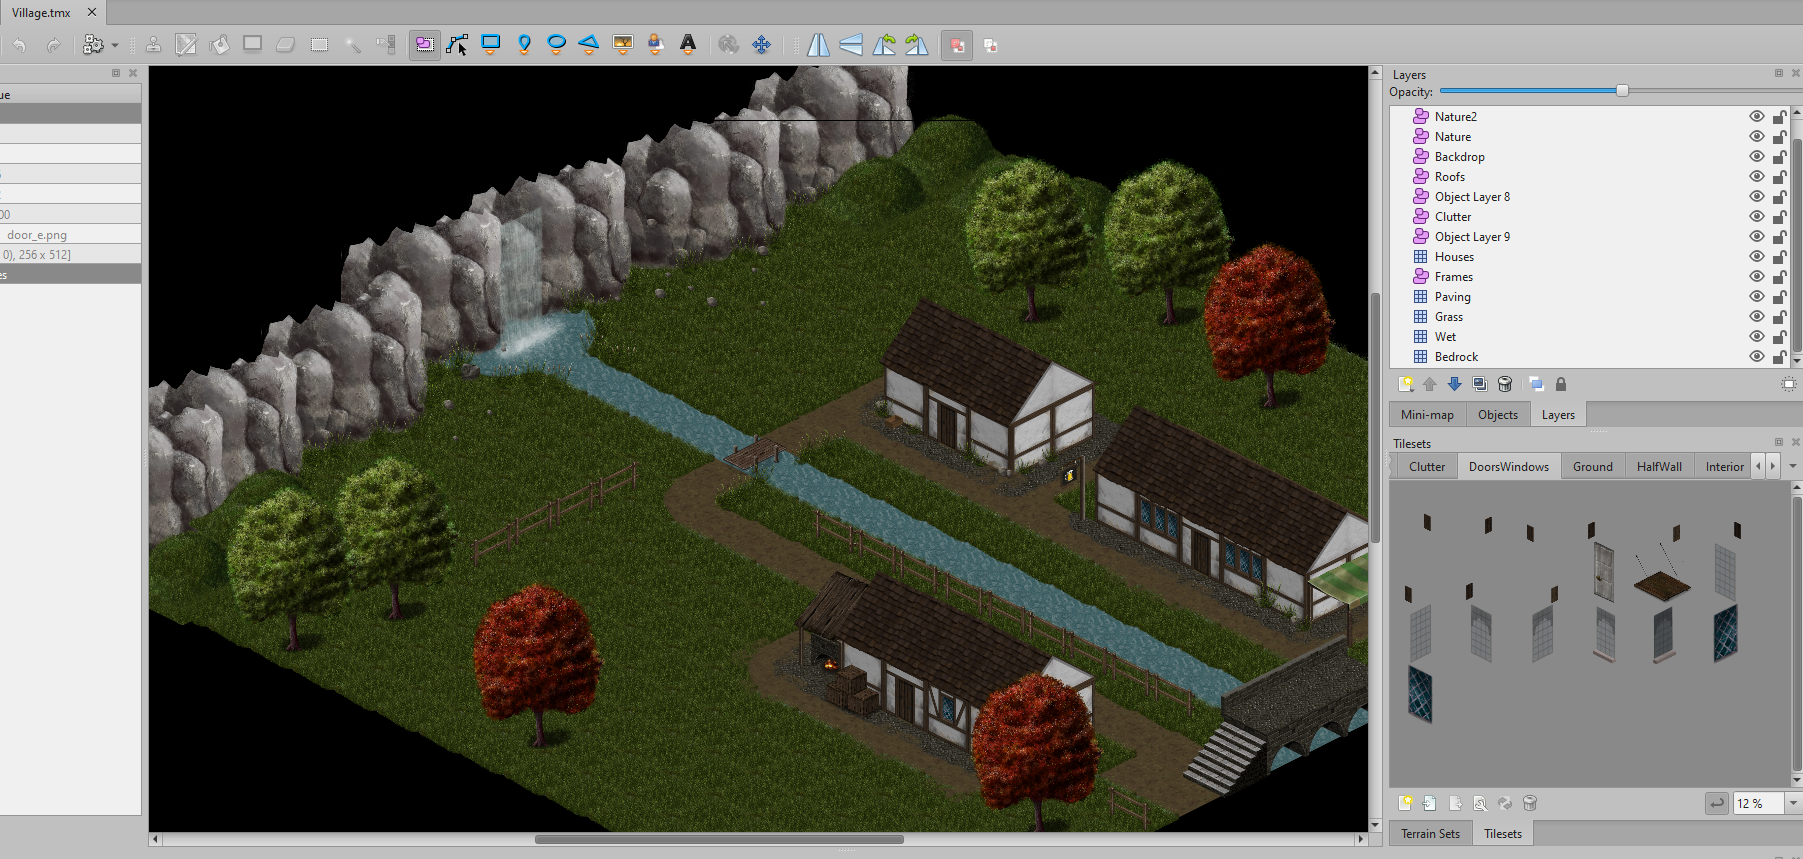Click the Flip Horizontal toolbar icon
This screenshot has width=1803, height=859.
[818, 45]
